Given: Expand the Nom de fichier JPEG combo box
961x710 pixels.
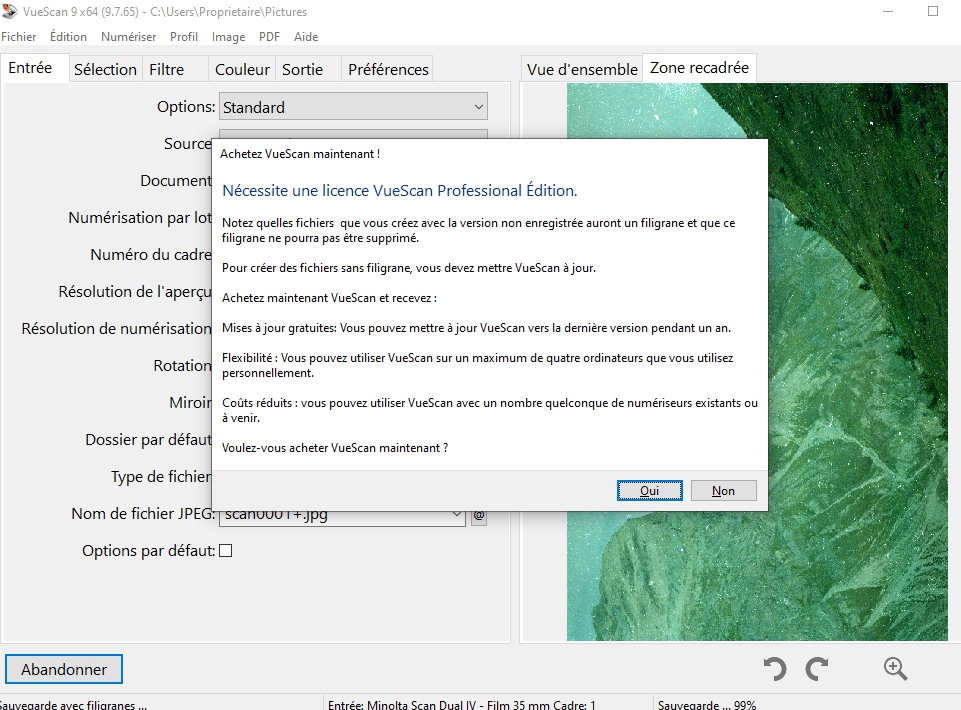Looking at the screenshot, I should (457, 514).
